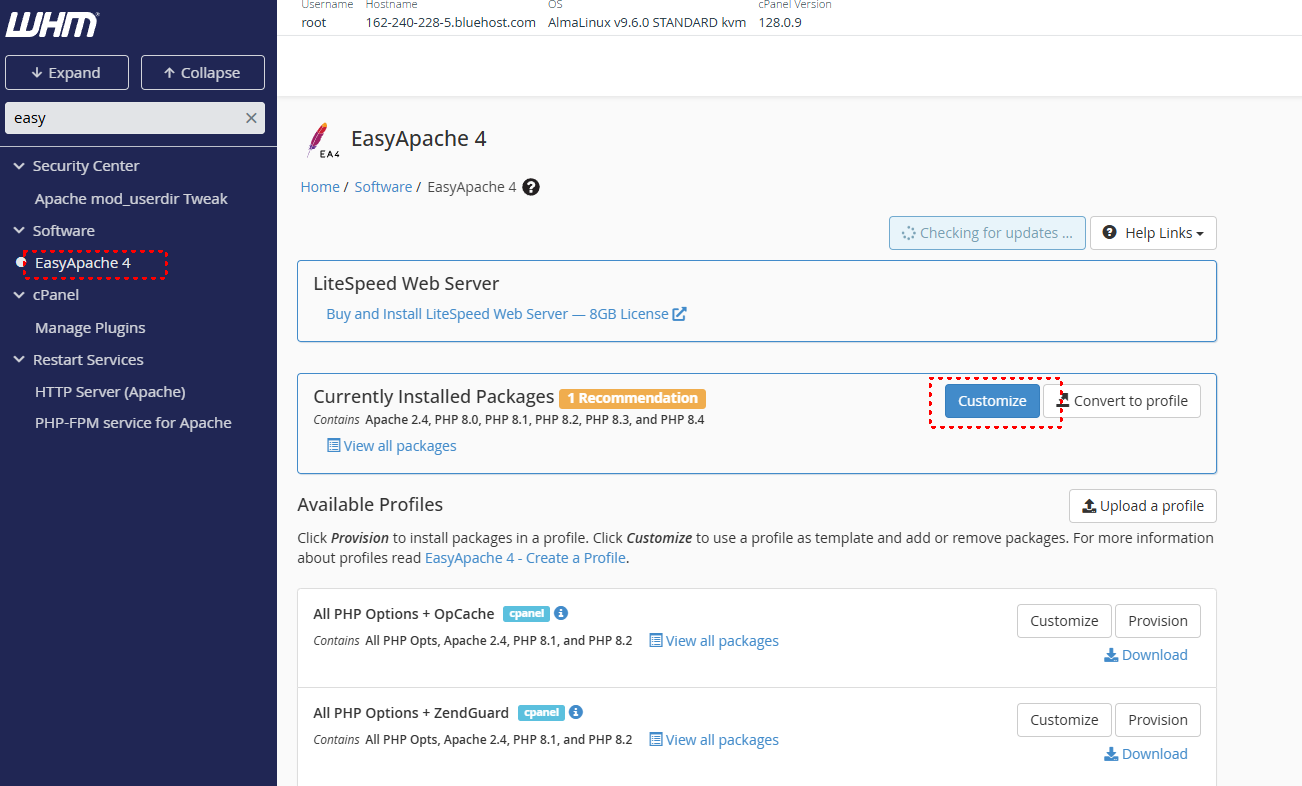The height and width of the screenshot is (786, 1302).
Task: Click Upload a profile
Action: coord(1143,506)
